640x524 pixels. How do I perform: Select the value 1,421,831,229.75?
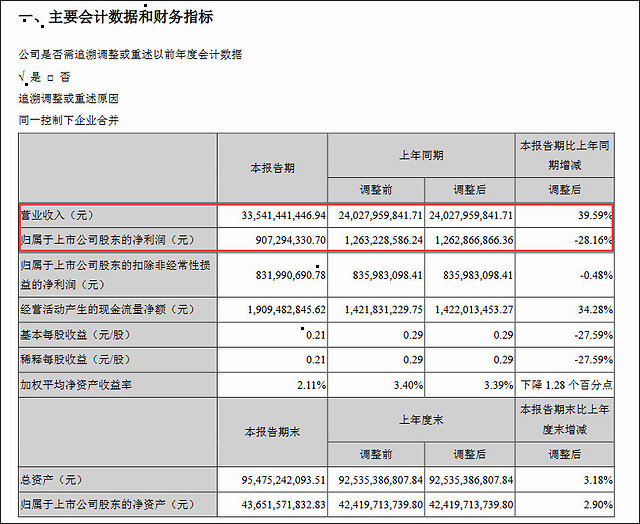[384, 310]
